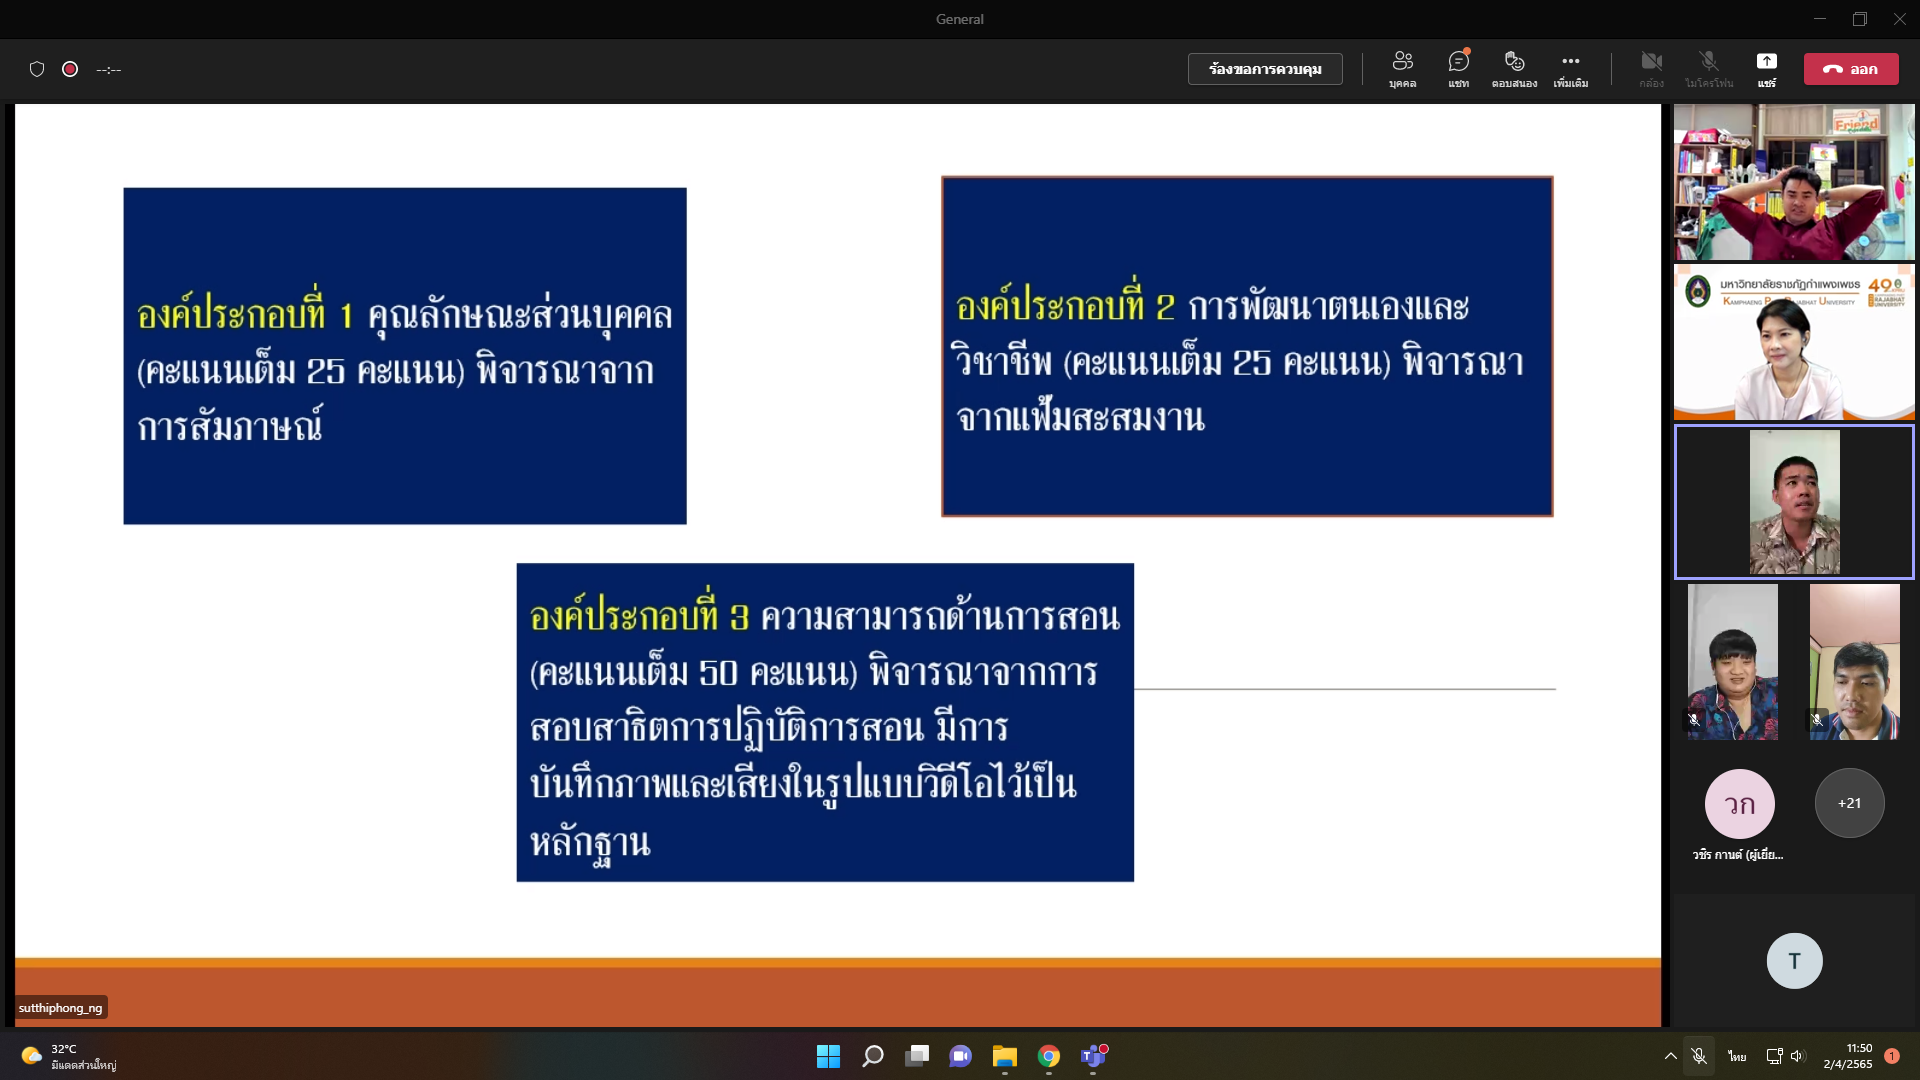
Task: Expand hidden system tray icons
Action: coord(1670,1056)
